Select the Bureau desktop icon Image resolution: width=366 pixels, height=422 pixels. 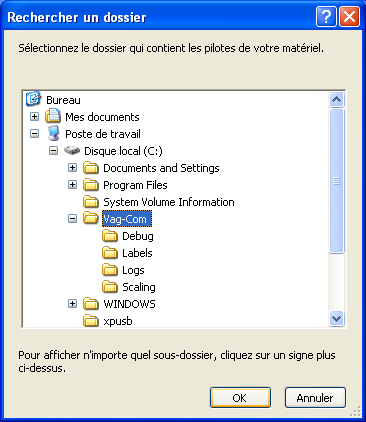click(x=33, y=99)
